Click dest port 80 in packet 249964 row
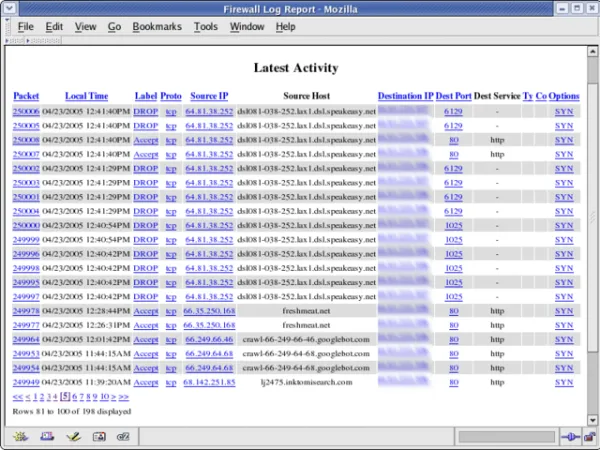600x450 pixels. click(453, 339)
